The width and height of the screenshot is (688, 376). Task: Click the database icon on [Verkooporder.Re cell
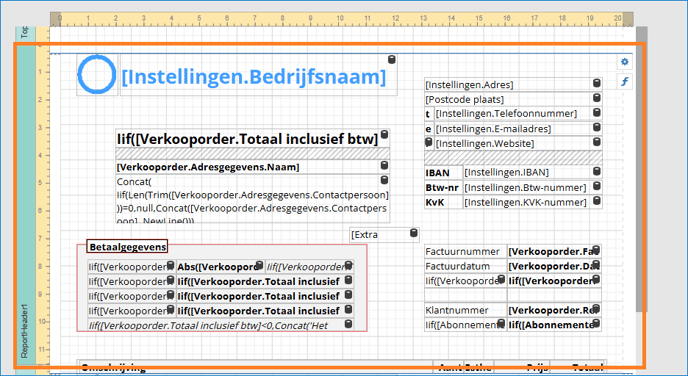[596, 309]
